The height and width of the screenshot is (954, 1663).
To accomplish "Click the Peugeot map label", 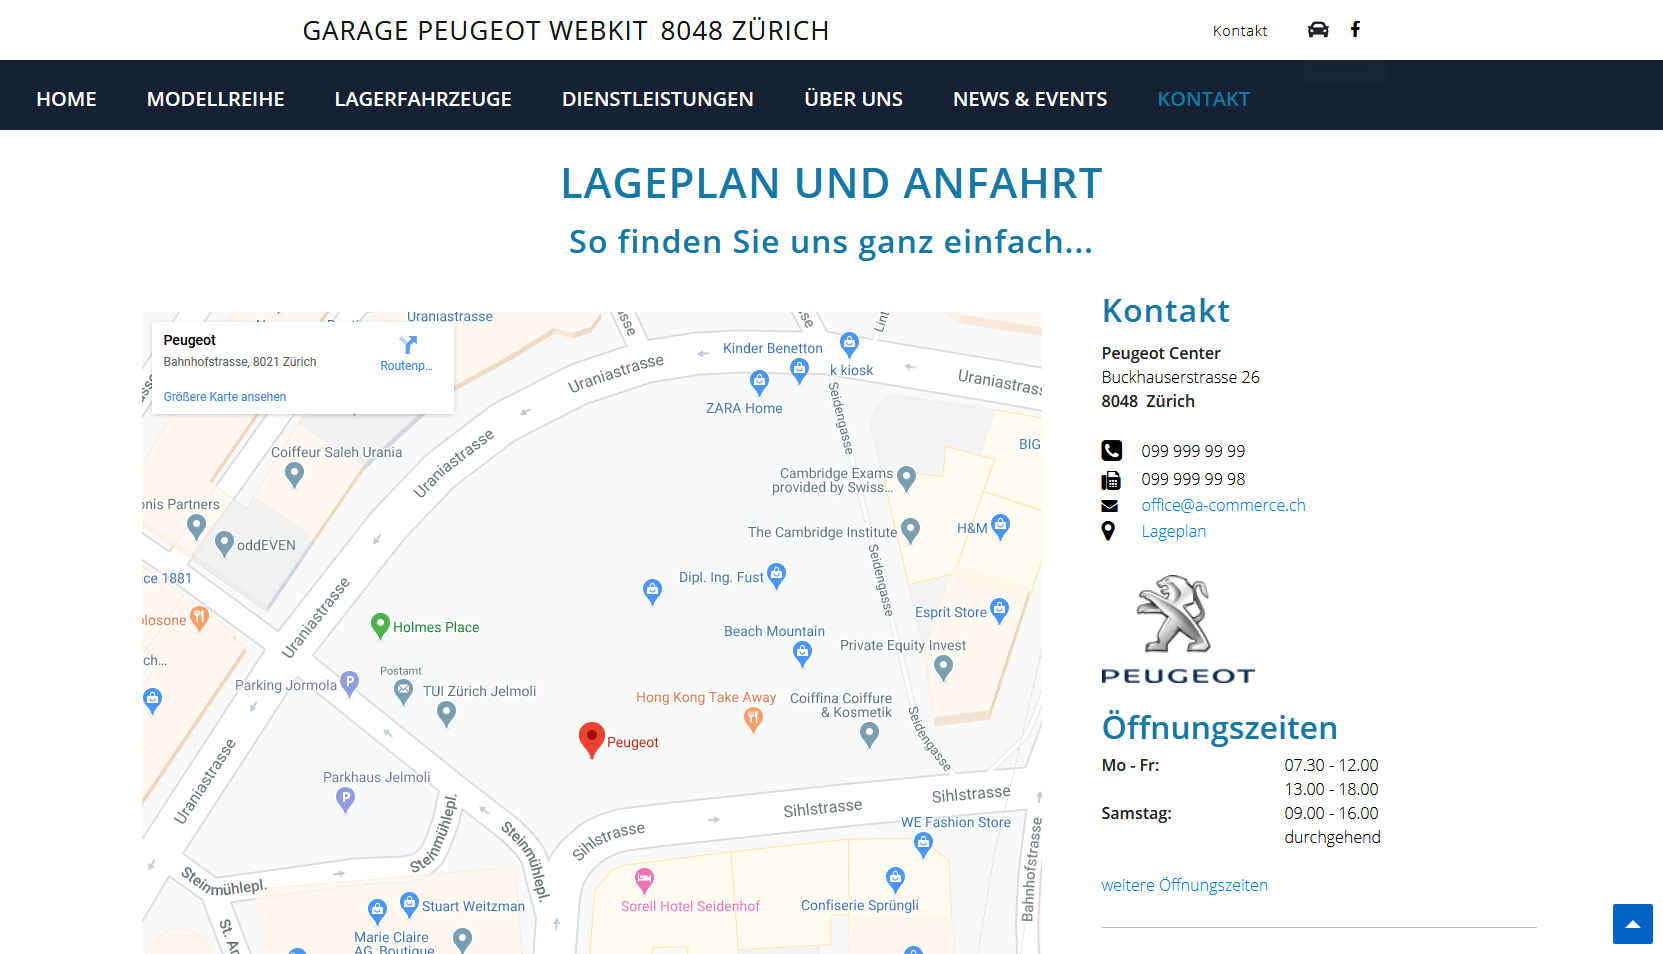I will coord(632,742).
